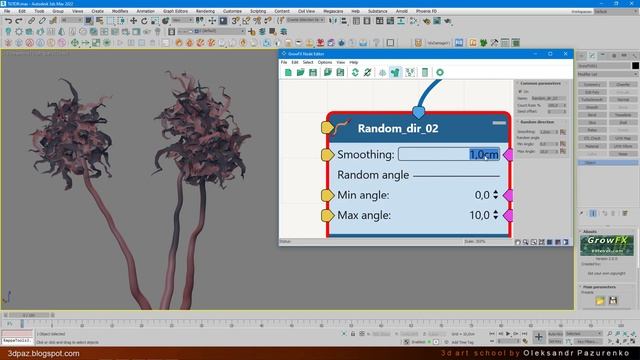Select the Move tool in the main toolbar
This screenshot has height=360, width=640.
pyautogui.click(x=133, y=20)
